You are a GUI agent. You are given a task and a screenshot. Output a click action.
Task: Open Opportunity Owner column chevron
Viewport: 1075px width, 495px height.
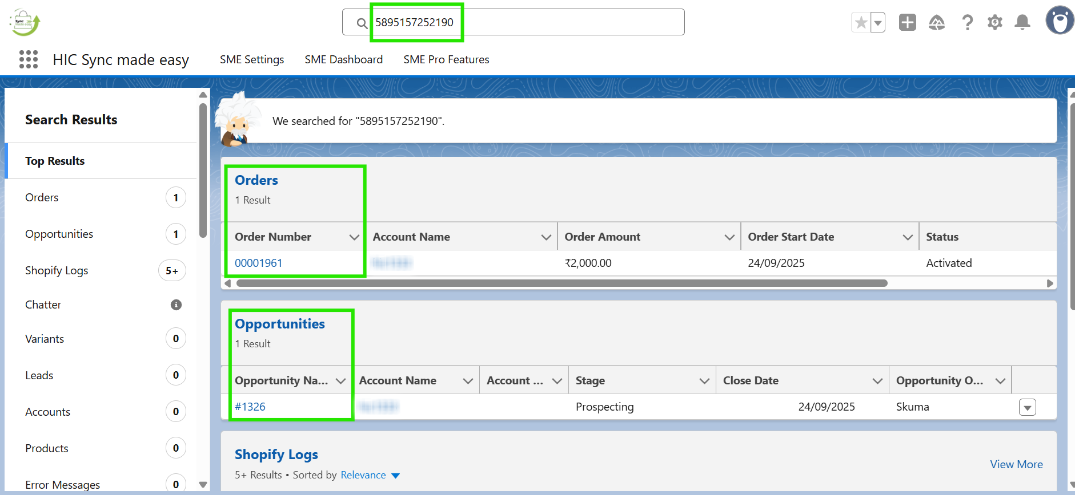click(x=1001, y=381)
